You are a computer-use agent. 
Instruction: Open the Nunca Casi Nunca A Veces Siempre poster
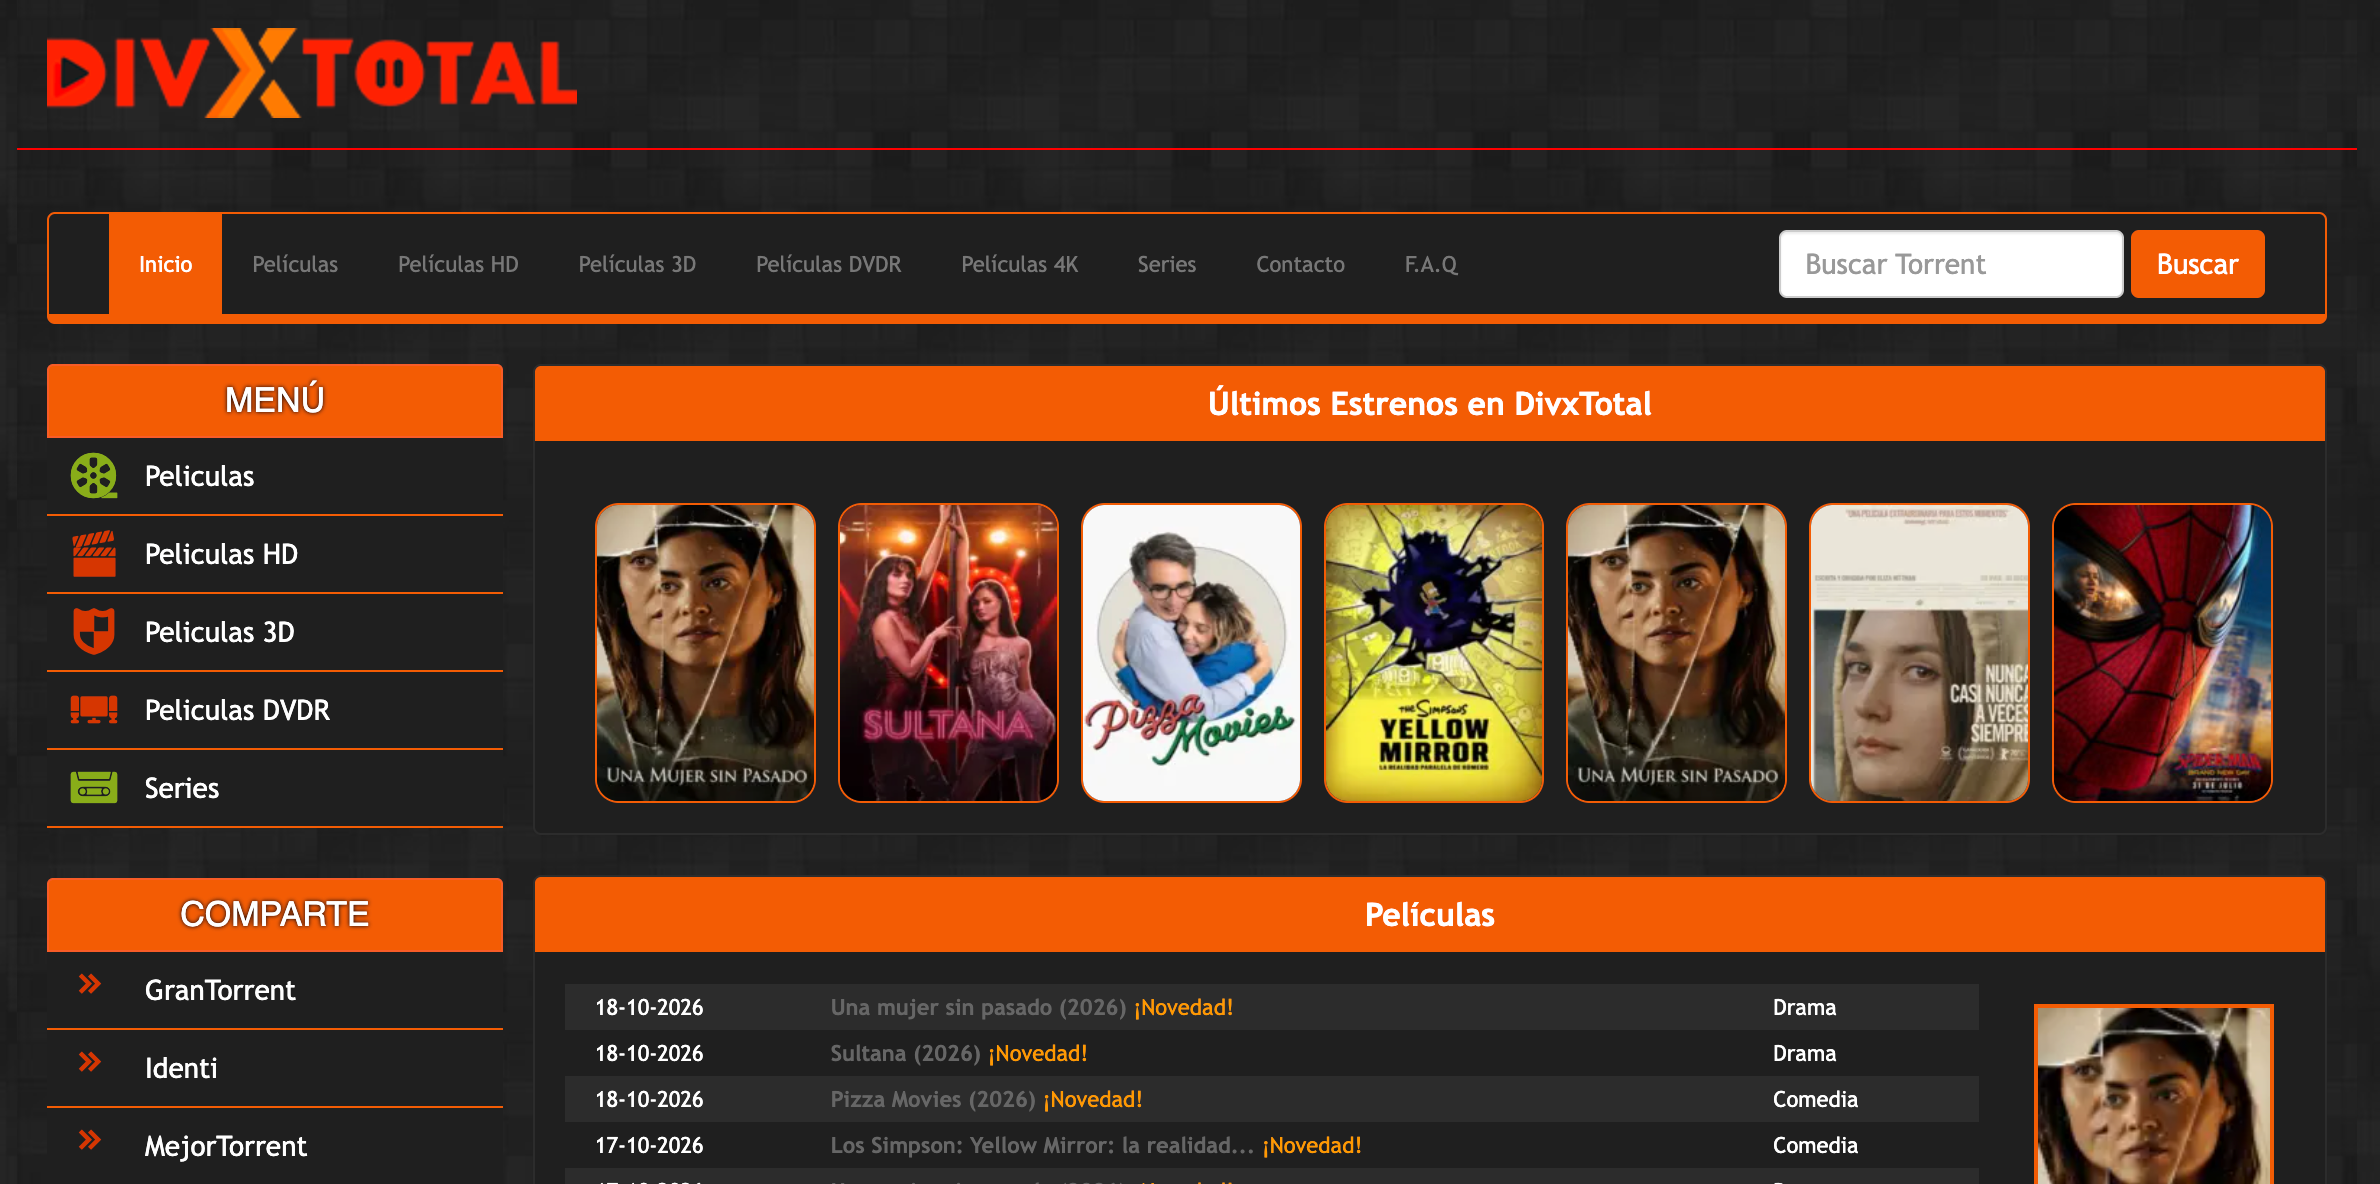[1919, 653]
